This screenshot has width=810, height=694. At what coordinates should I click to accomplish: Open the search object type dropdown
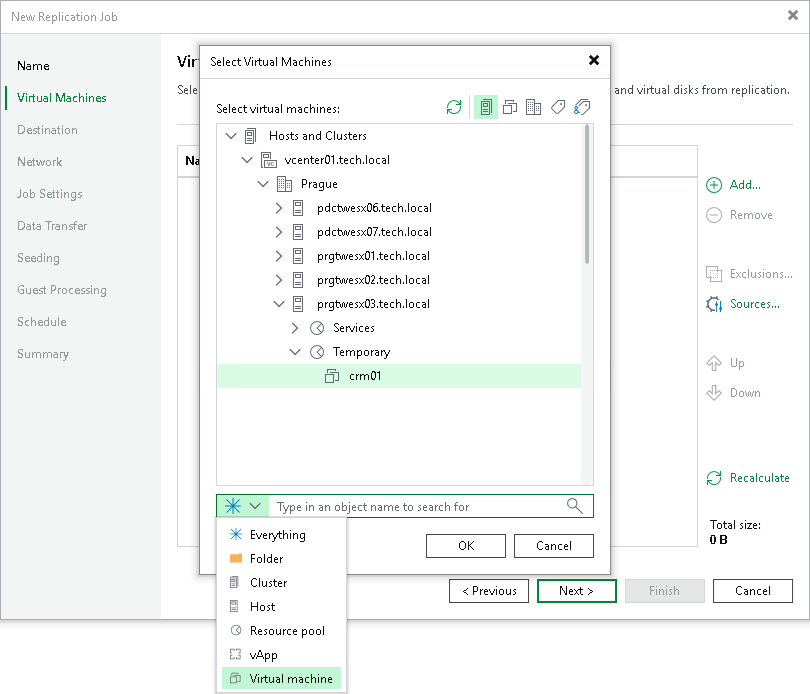pos(243,506)
